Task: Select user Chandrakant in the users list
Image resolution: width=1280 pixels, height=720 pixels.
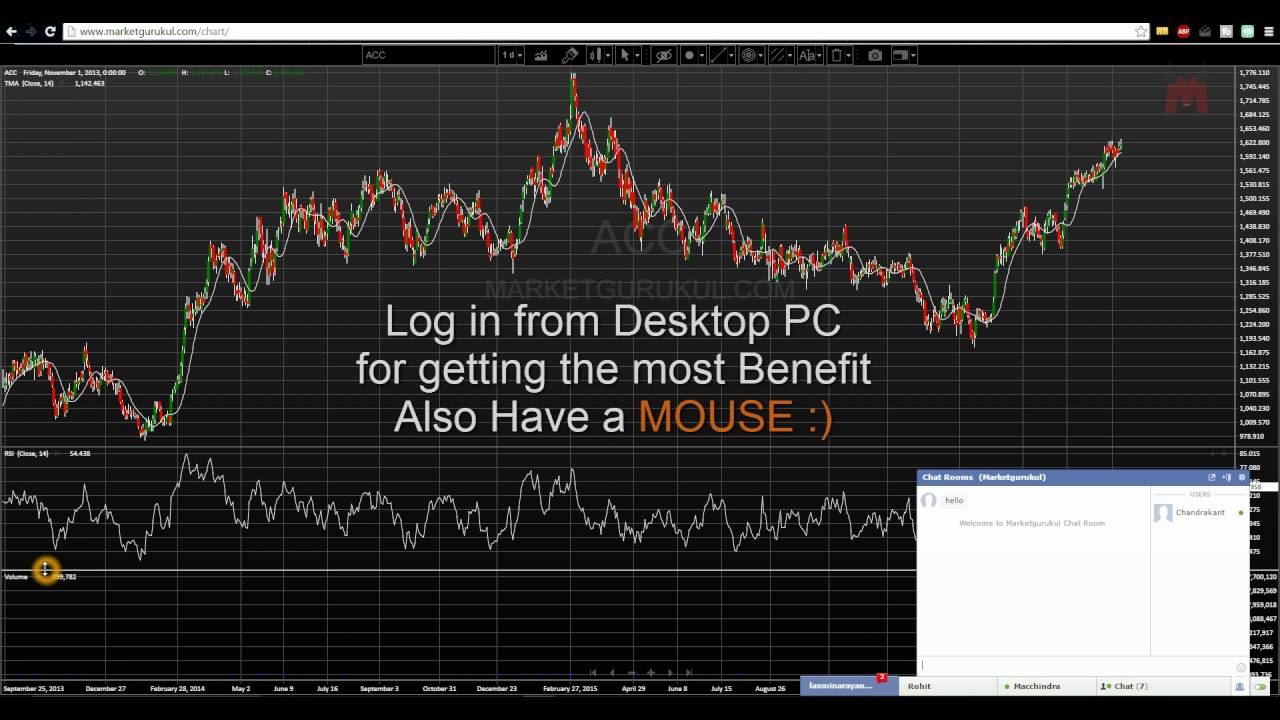Action: coord(1200,513)
